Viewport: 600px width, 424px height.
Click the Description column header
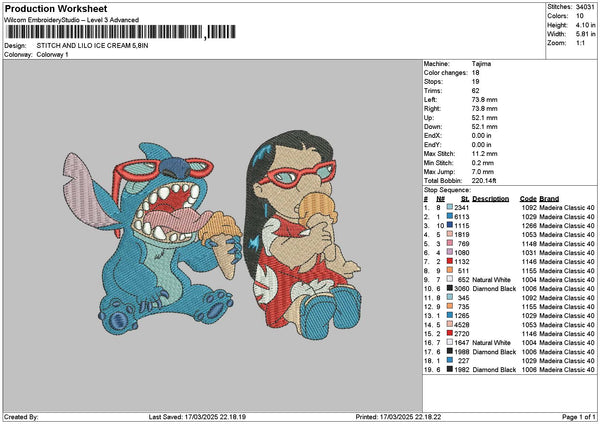click(491, 199)
